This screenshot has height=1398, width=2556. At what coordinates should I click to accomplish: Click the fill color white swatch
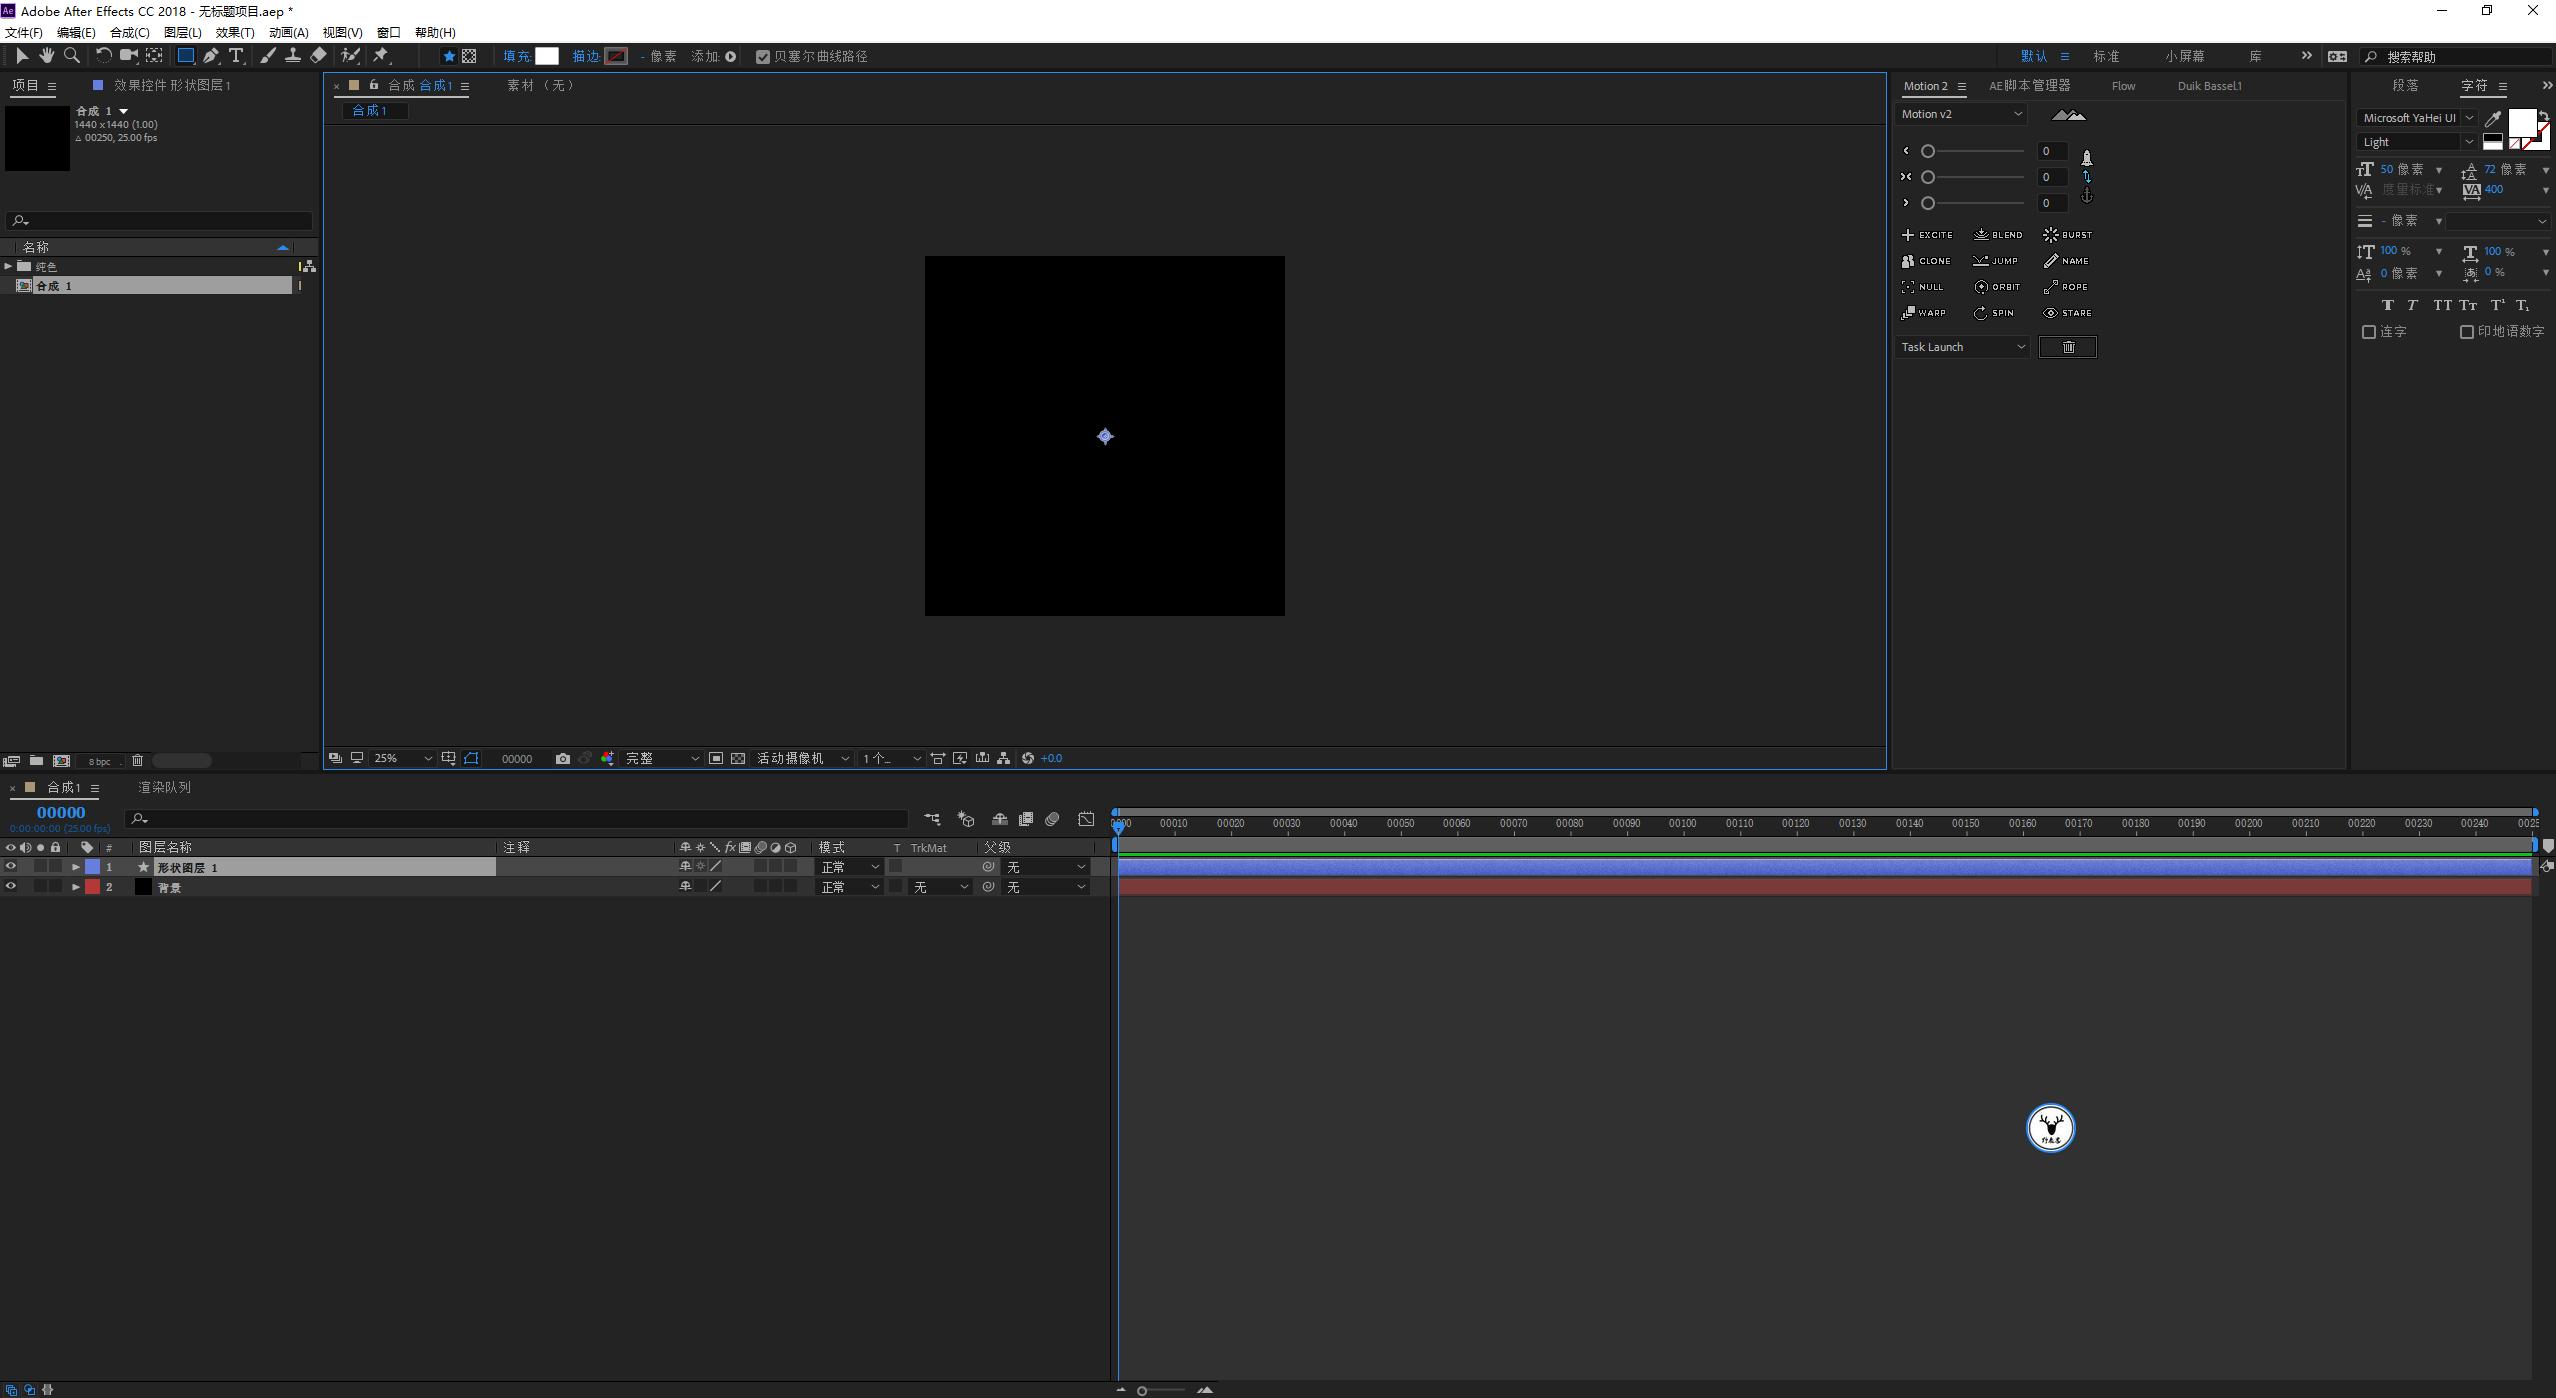tap(547, 56)
